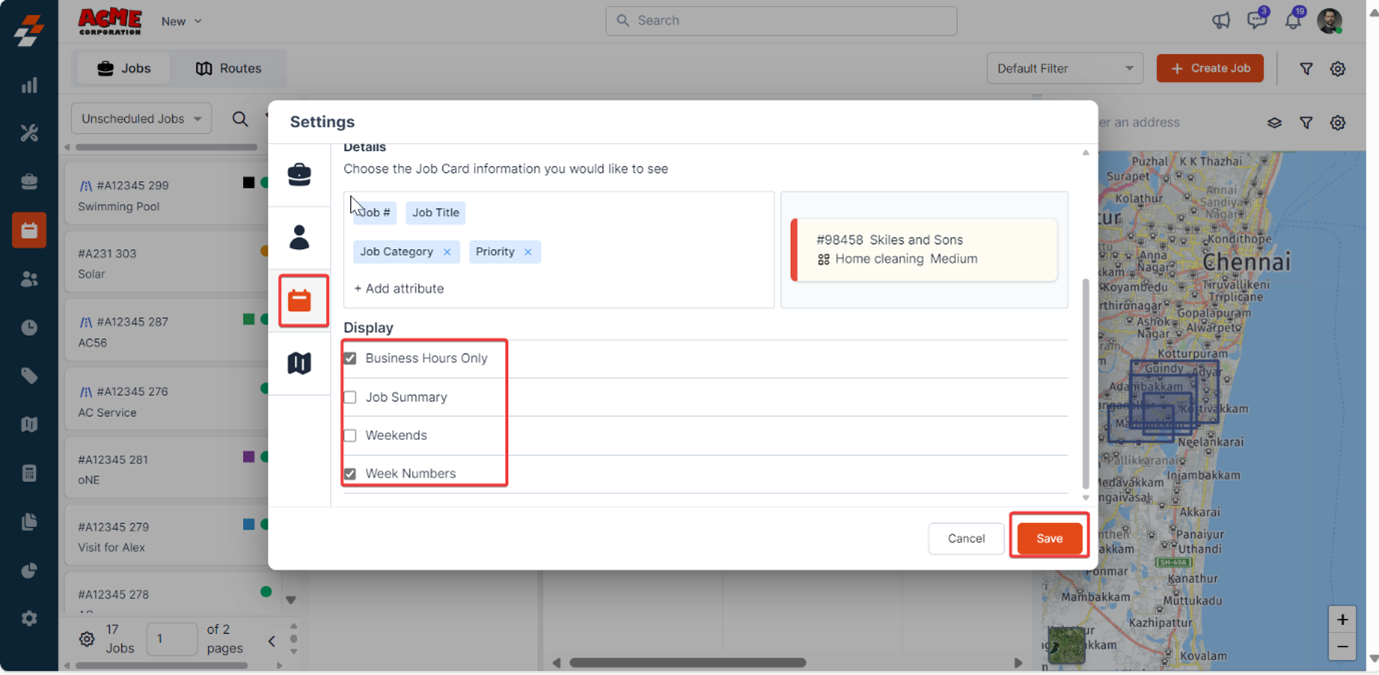Click the filter funnel icon beside Create Job
The height and width of the screenshot is (675, 1379).
pyautogui.click(x=1306, y=68)
